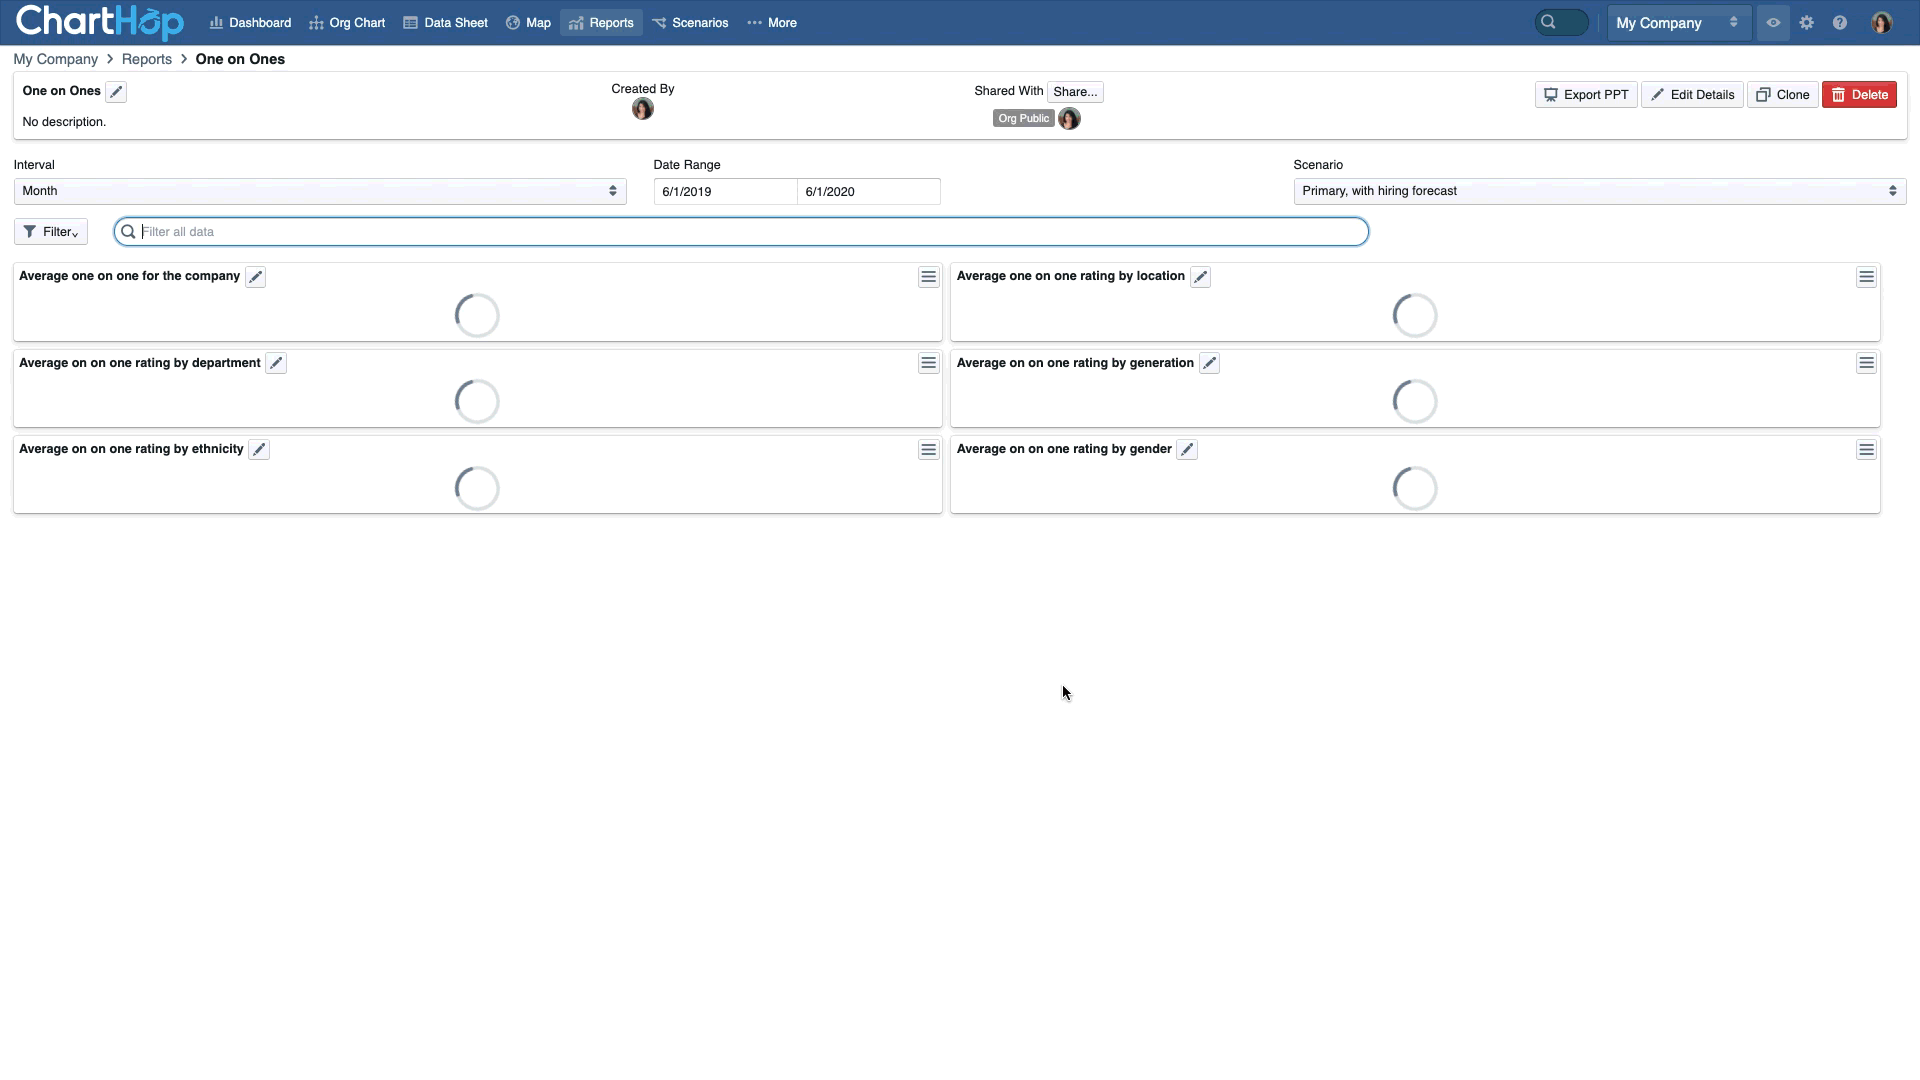The height and width of the screenshot is (1080, 1920).
Task: Expand the Filter options
Action: (50, 231)
